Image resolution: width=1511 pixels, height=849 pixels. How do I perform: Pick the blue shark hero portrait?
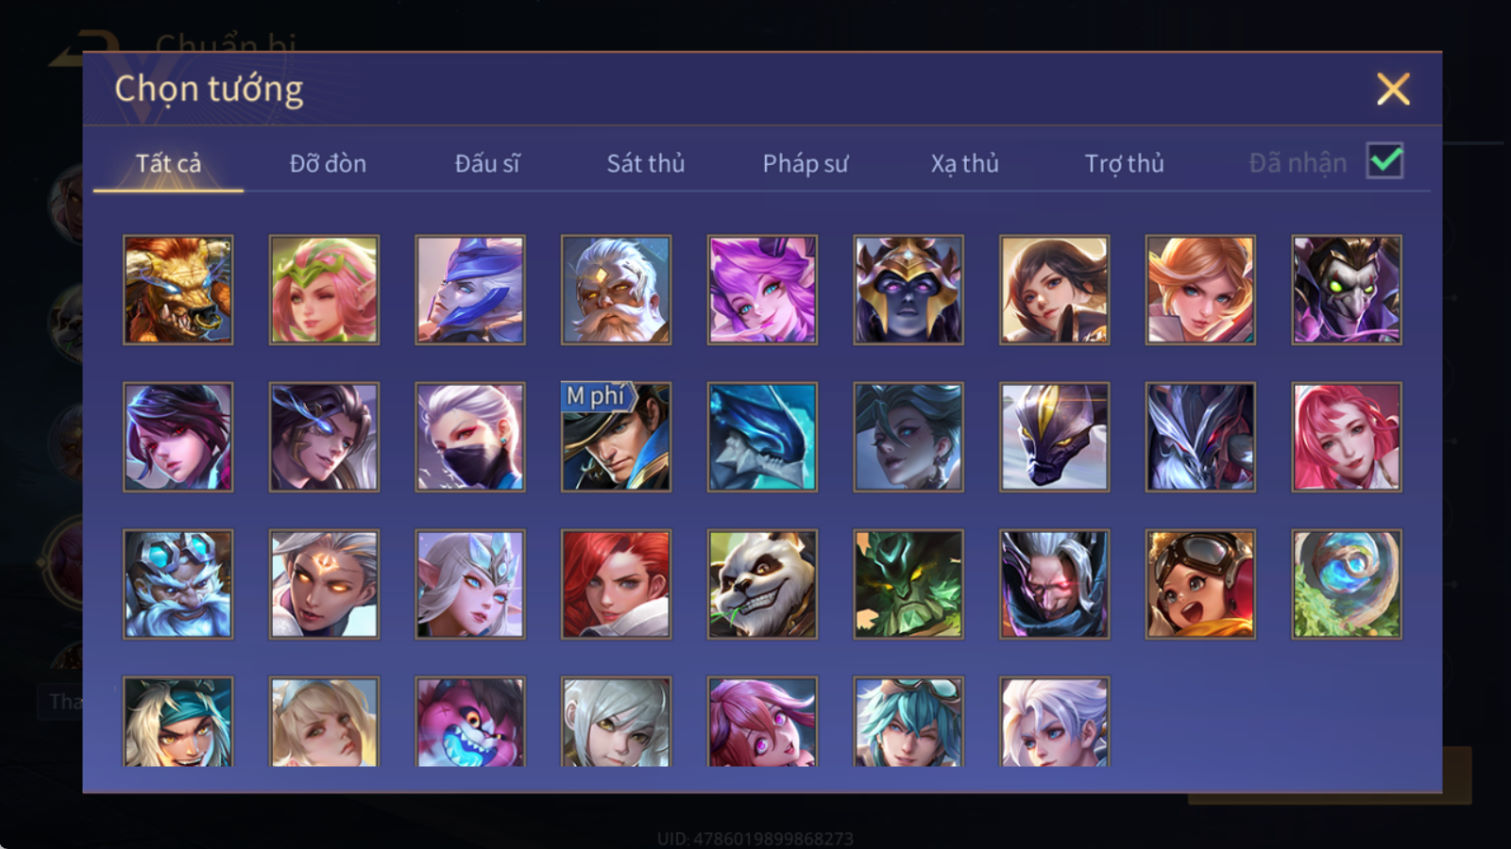(x=762, y=437)
